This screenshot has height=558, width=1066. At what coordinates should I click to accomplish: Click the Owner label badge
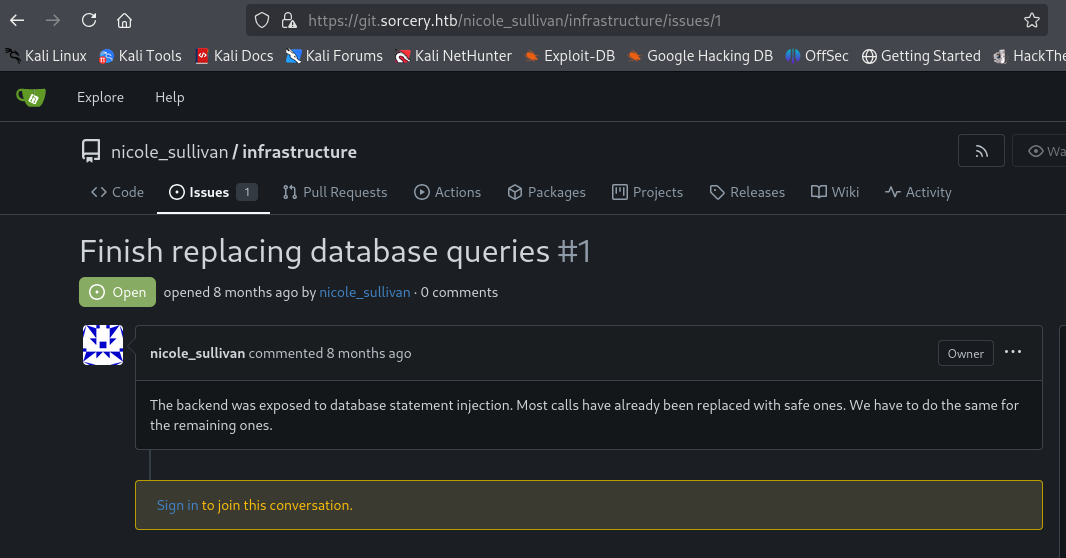point(965,353)
